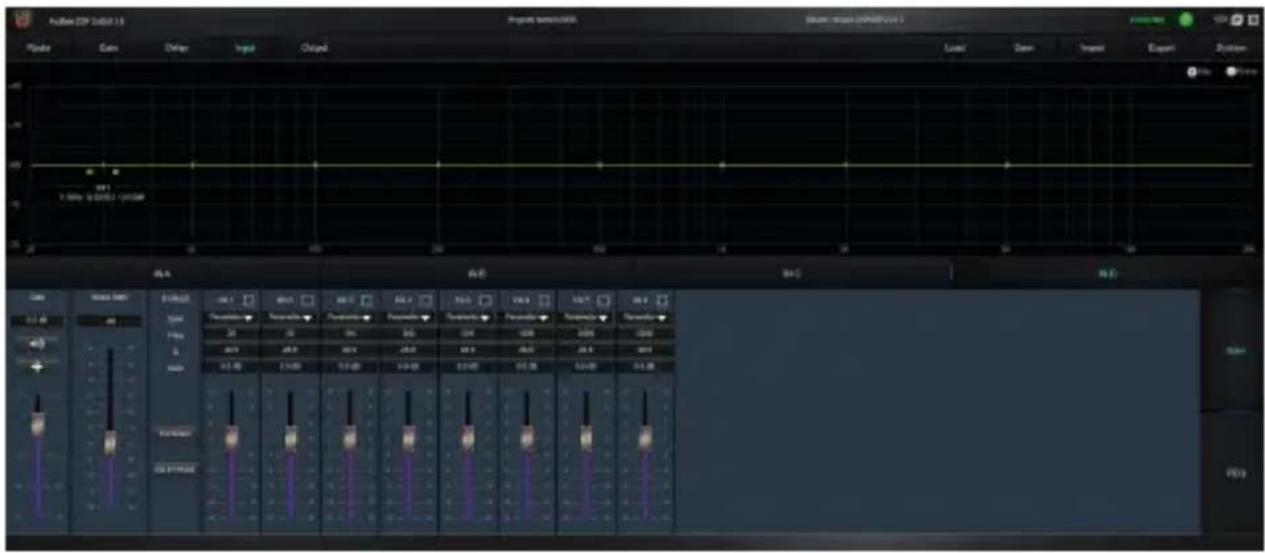Mute the input channel with speaker icon

pos(38,343)
